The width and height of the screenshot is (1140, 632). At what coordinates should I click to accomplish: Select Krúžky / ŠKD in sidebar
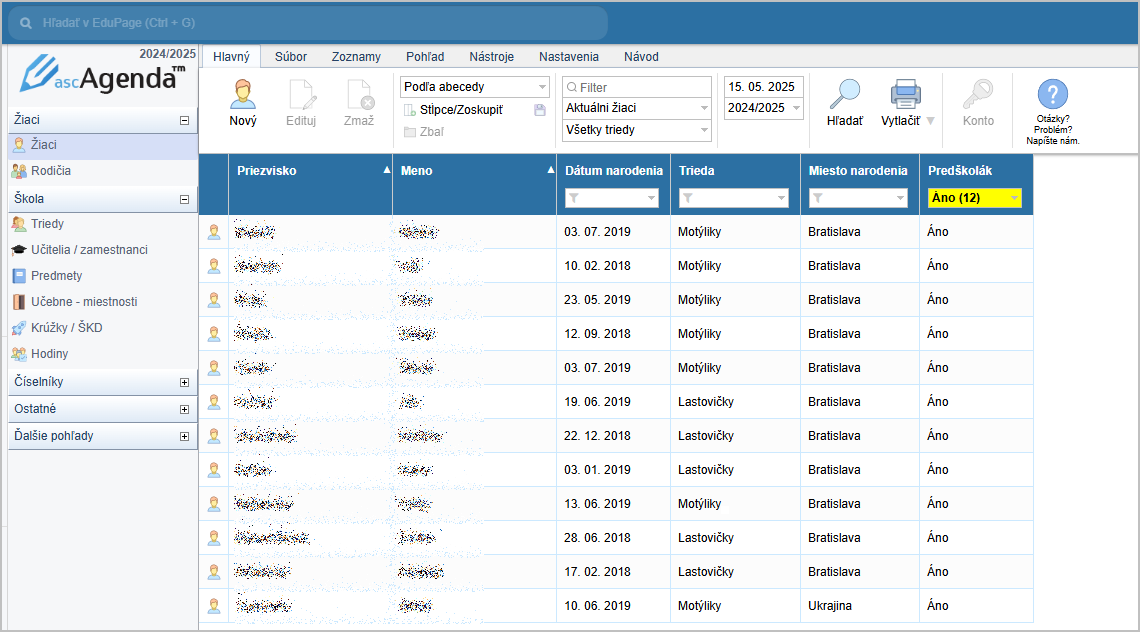pyautogui.click(x=66, y=328)
